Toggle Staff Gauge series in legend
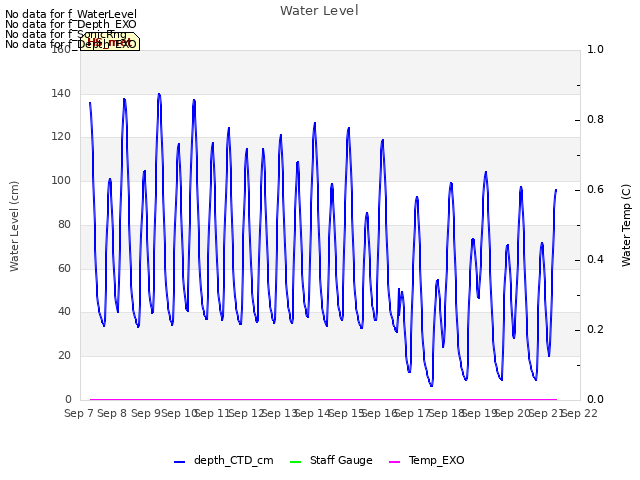This screenshot has width=640, height=480. click(331, 460)
